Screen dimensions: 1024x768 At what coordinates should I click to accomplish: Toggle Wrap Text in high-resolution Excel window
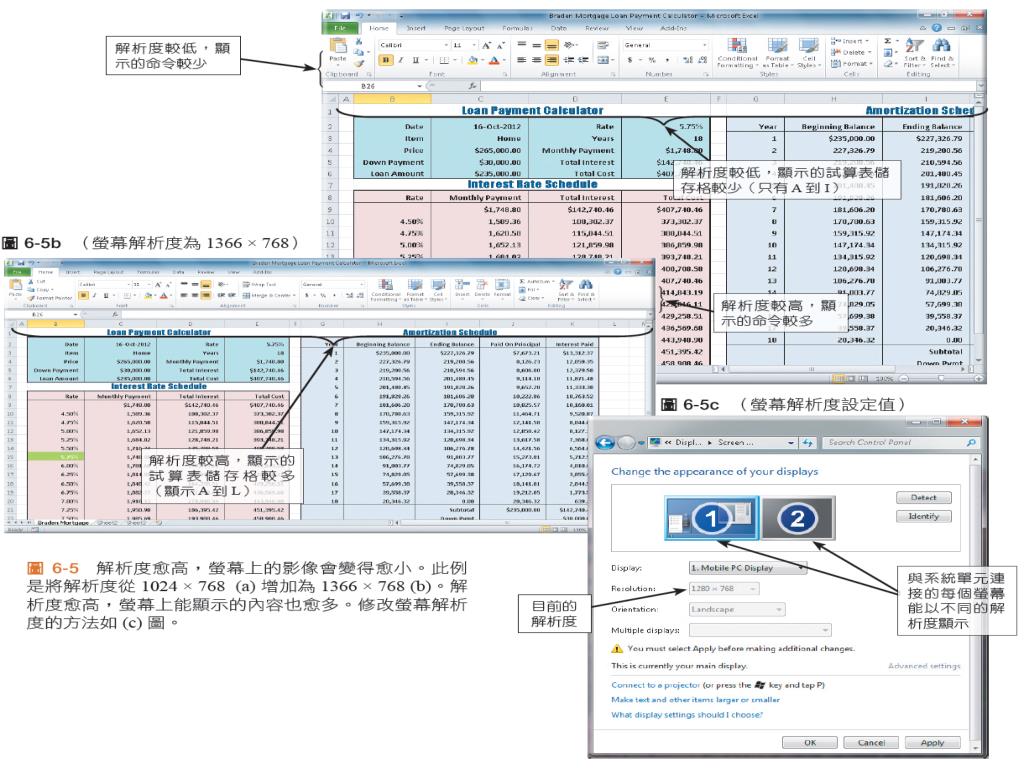click(259, 285)
